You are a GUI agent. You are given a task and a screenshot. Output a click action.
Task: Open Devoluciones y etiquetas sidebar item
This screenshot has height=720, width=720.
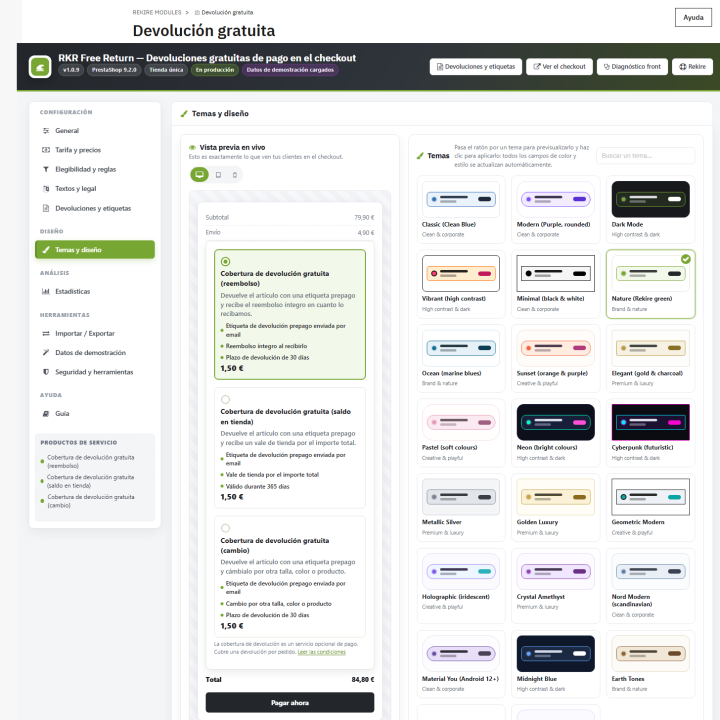(95, 208)
